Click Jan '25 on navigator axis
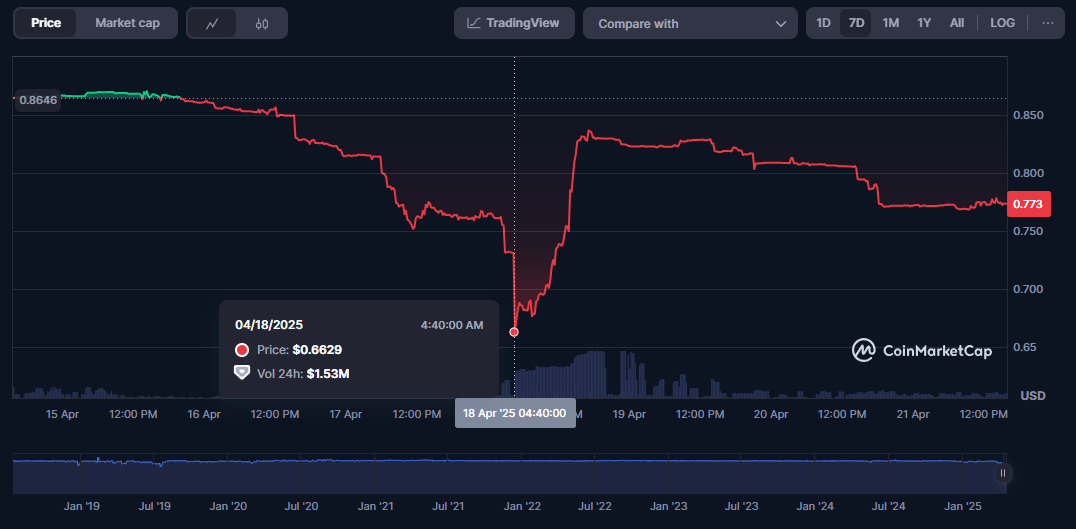1076x529 pixels. click(x=963, y=506)
